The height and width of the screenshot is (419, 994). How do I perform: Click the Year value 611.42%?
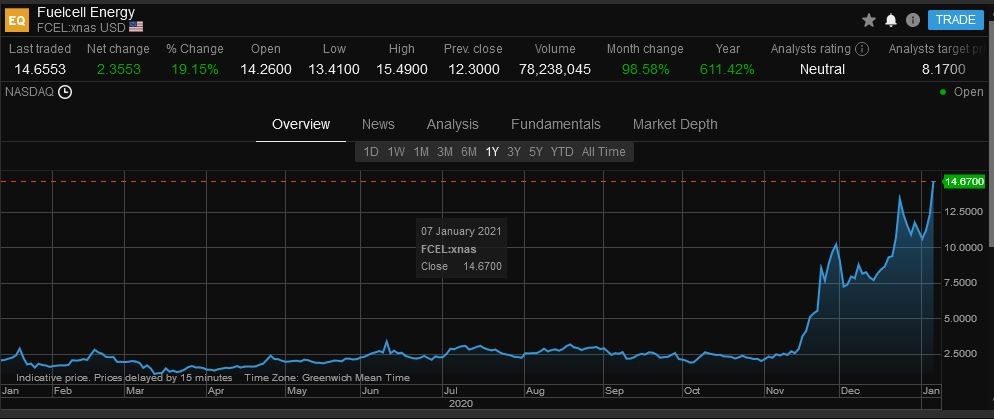coord(727,70)
